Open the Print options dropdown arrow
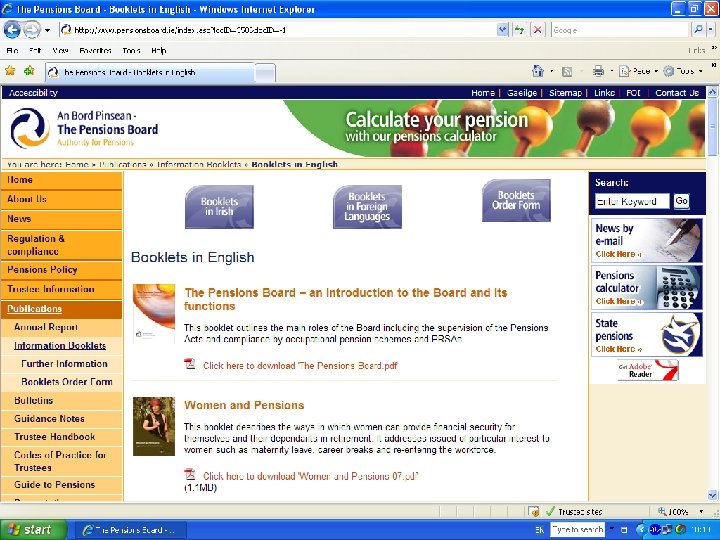The width and height of the screenshot is (720, 540). [611, 72]
